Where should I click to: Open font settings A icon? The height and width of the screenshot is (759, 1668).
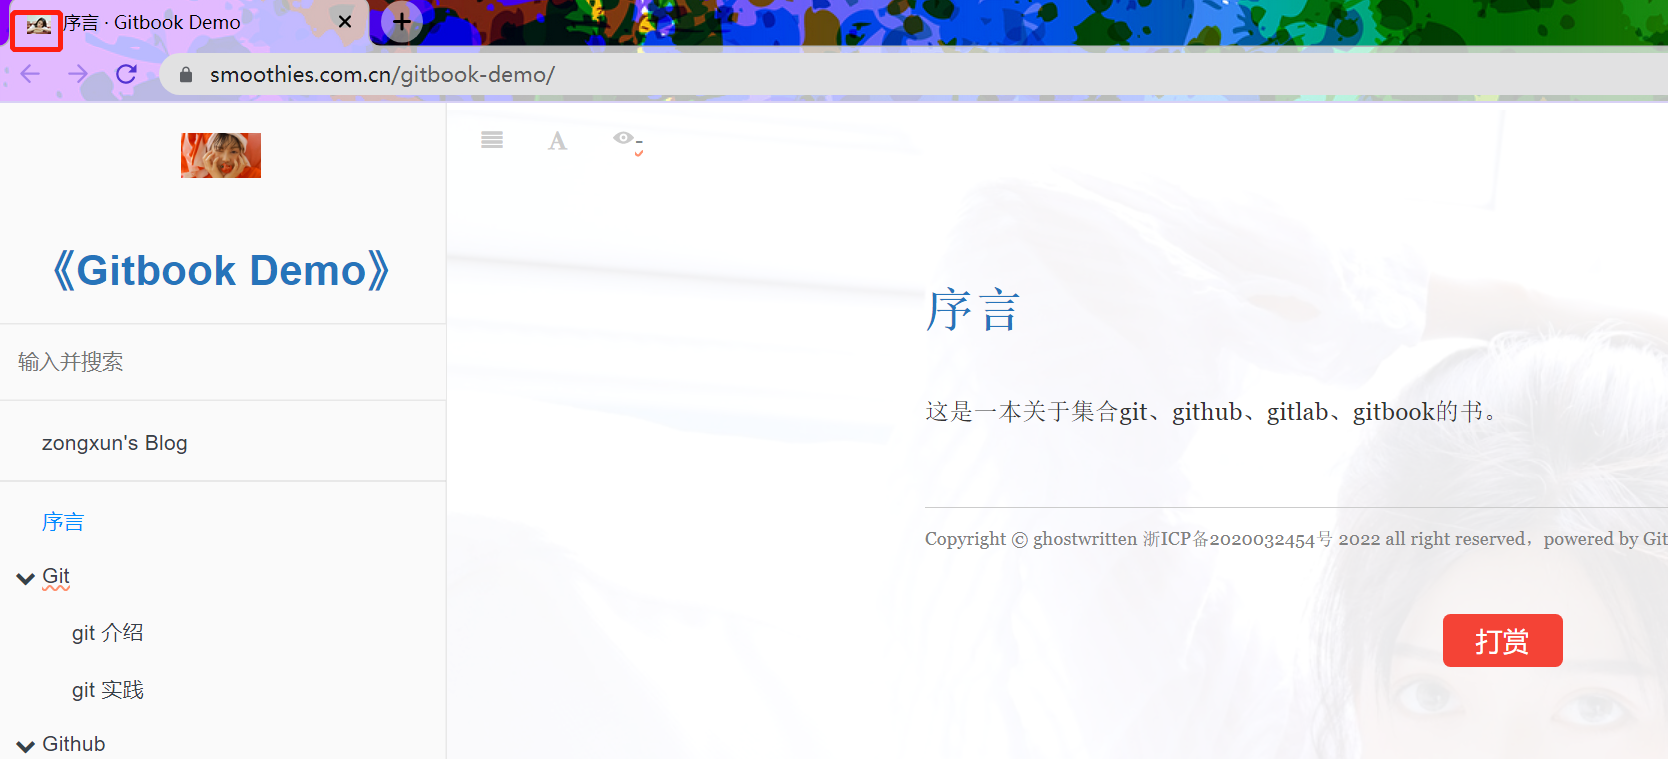[557, 141]
